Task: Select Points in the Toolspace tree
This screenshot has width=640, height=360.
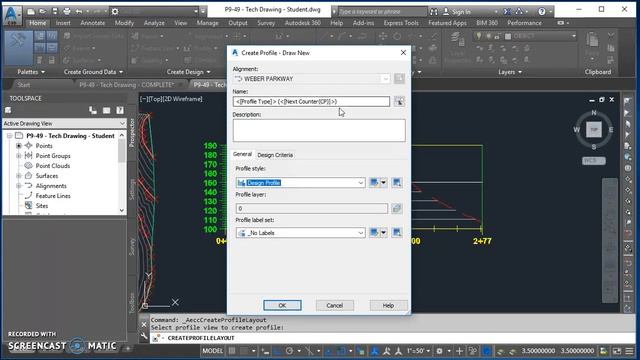Action: pyautogui.click(x=44, y=146)
